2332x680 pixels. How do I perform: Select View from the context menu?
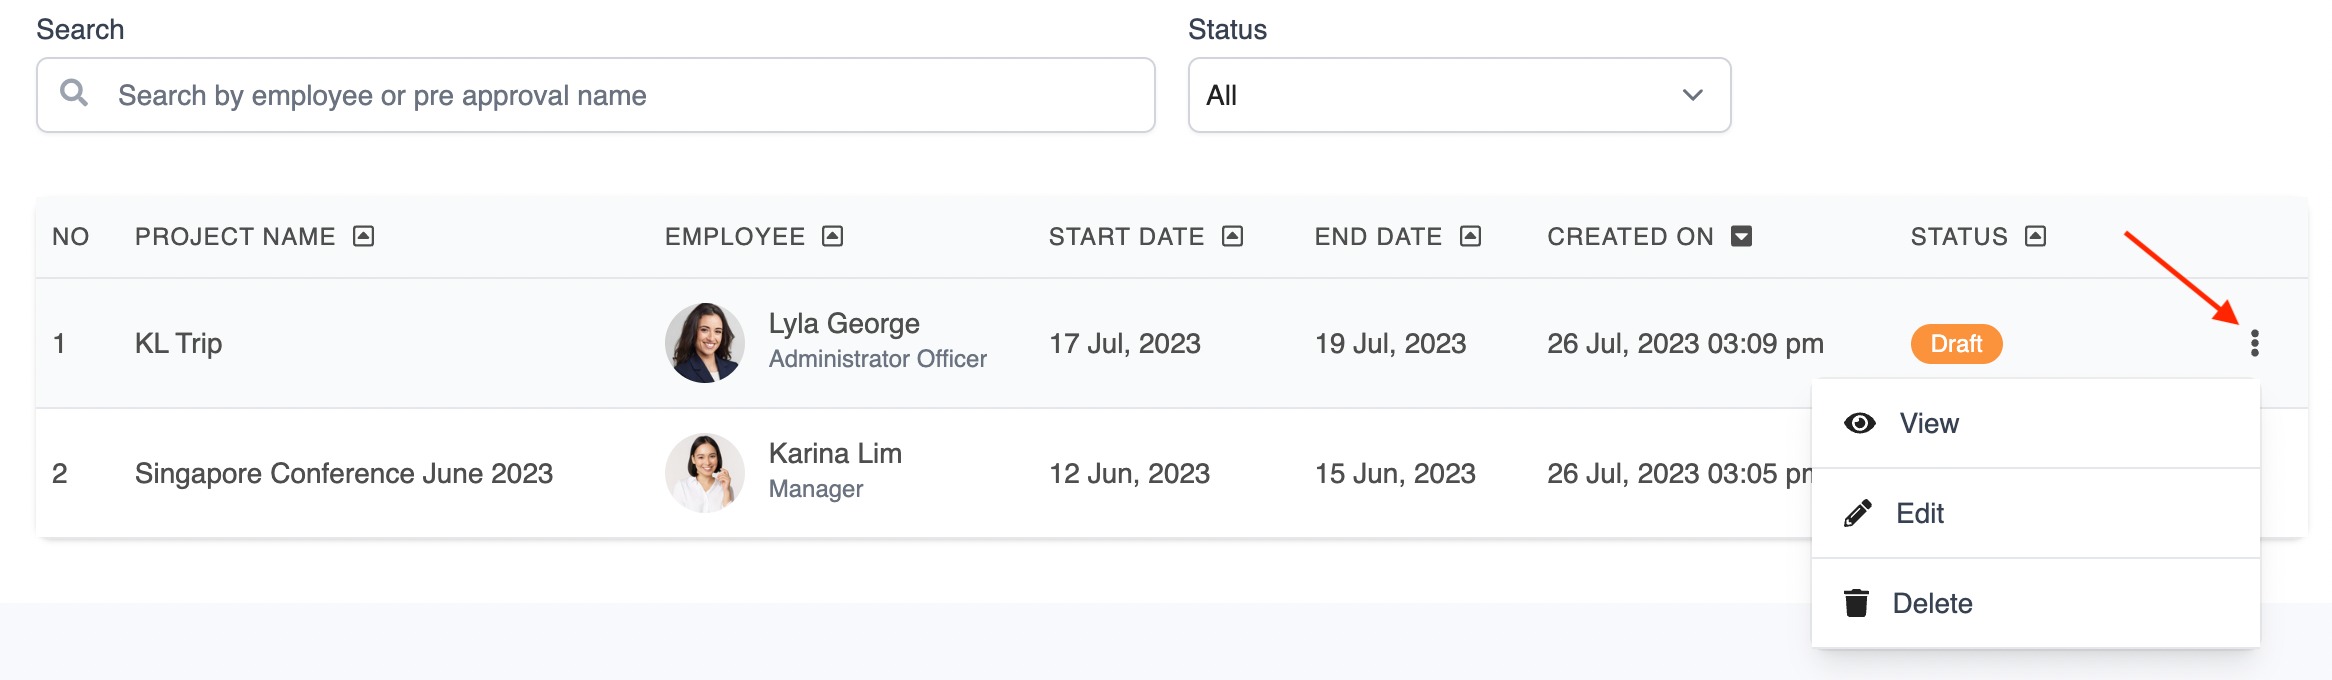click(2035, 423)
